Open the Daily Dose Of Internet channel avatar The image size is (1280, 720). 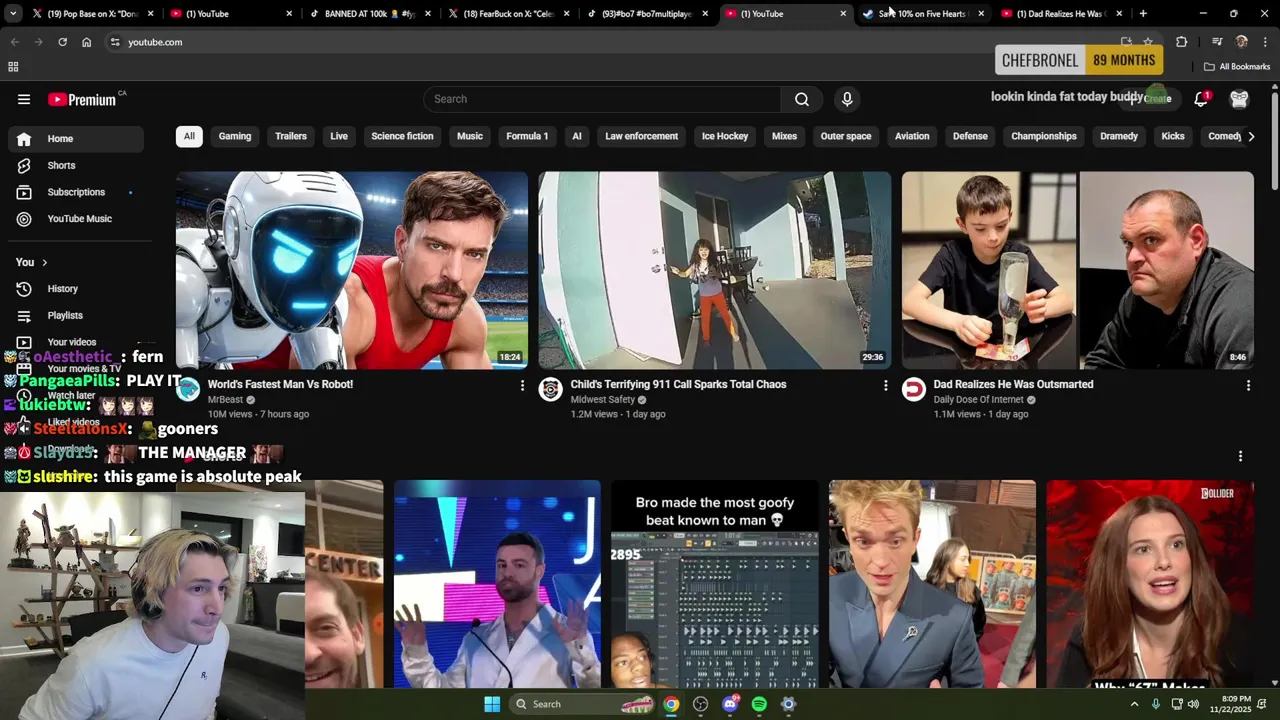pyautogui.click(x=913, y=390)
